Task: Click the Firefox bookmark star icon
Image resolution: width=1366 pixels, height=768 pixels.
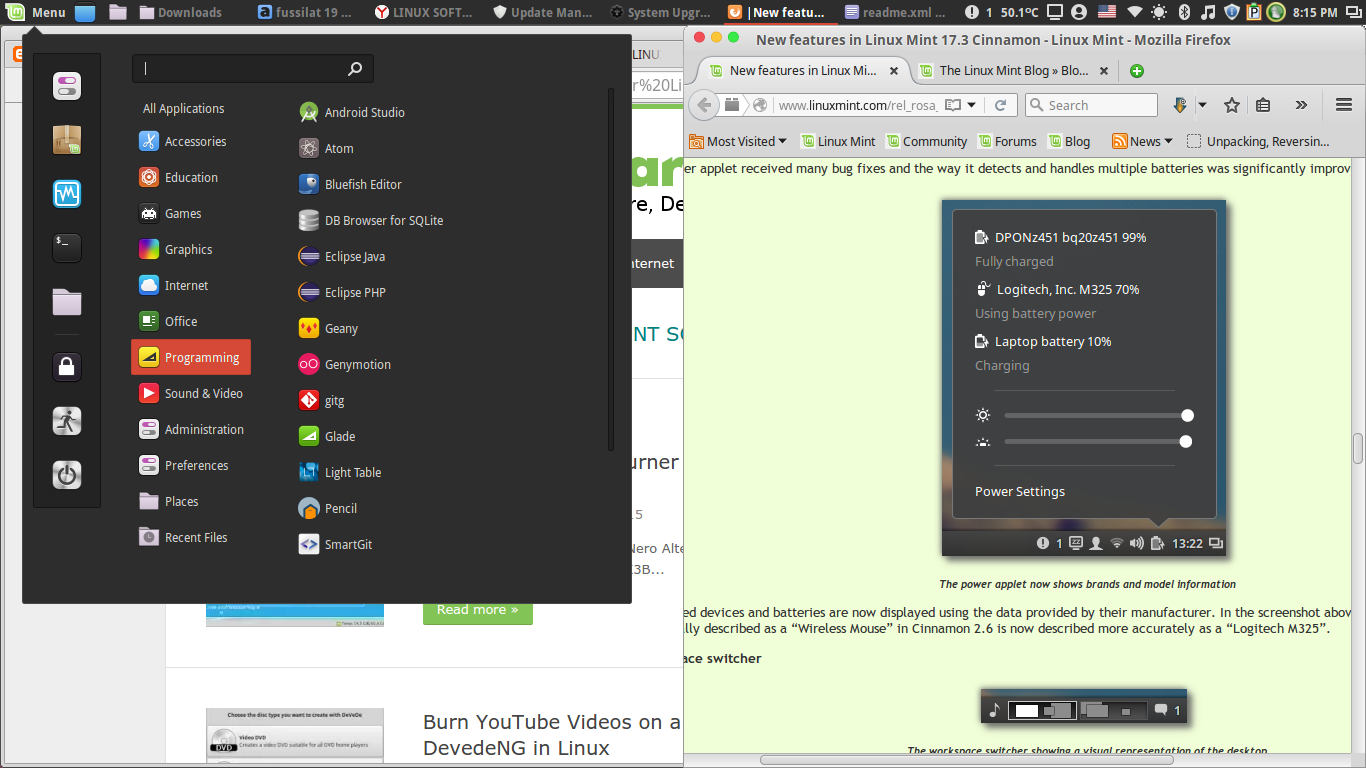Action: point(1232,105)
